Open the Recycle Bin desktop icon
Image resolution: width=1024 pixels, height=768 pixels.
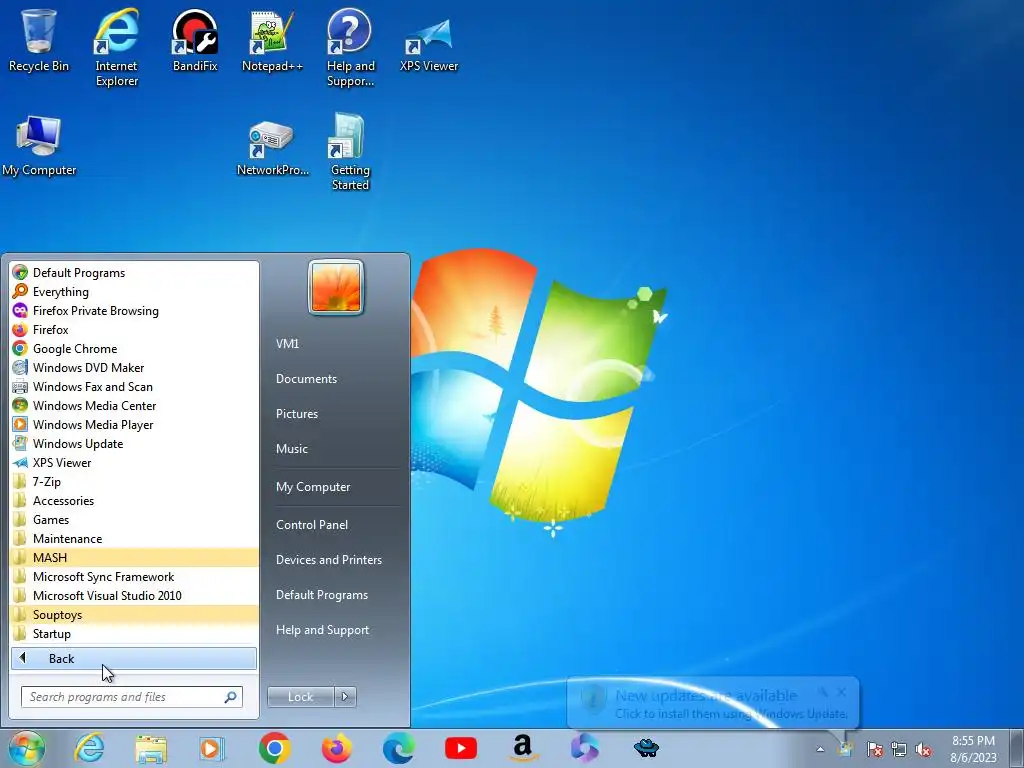click(39, 40)
